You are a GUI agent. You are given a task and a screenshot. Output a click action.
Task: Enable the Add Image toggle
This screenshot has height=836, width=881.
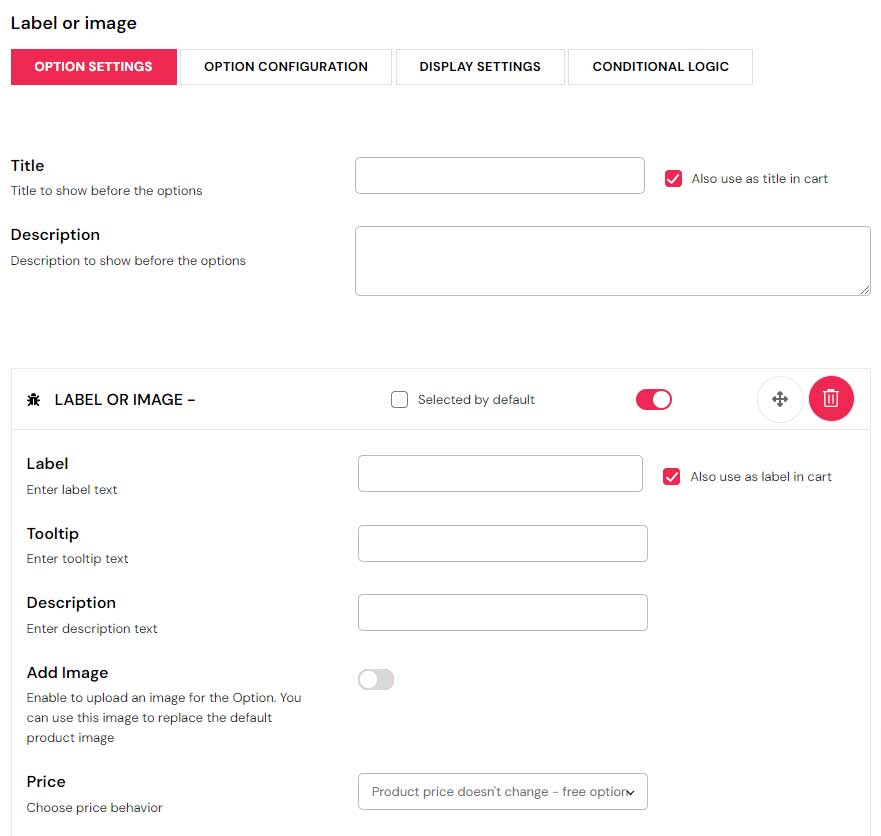click(376, 680)
